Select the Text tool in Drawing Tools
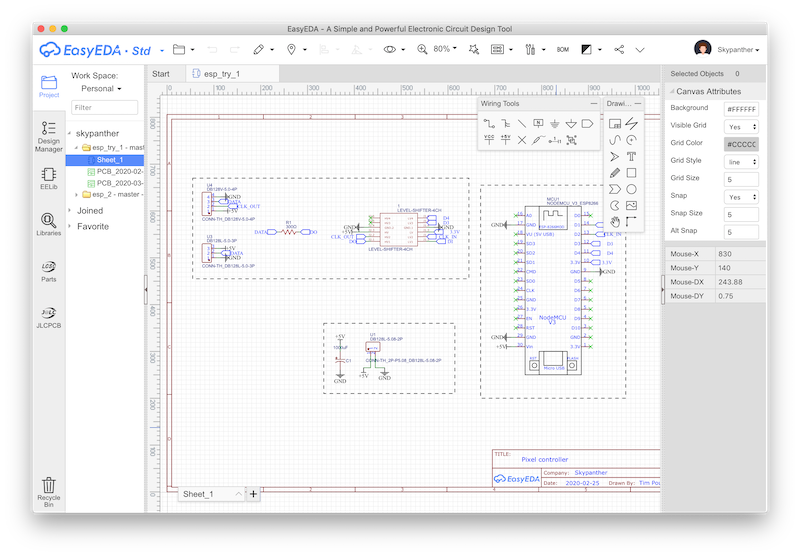Image resolution: width=800 pixels, height=556 pixels. click(x=631, y=156)
